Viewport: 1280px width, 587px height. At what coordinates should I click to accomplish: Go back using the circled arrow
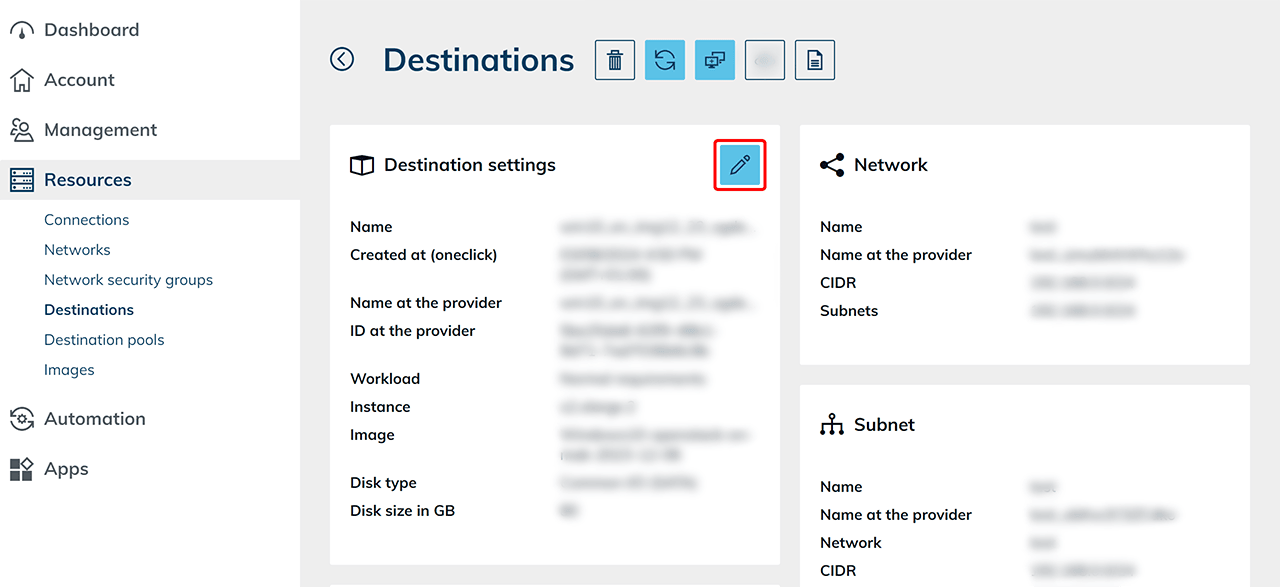[x=342, y=60]
